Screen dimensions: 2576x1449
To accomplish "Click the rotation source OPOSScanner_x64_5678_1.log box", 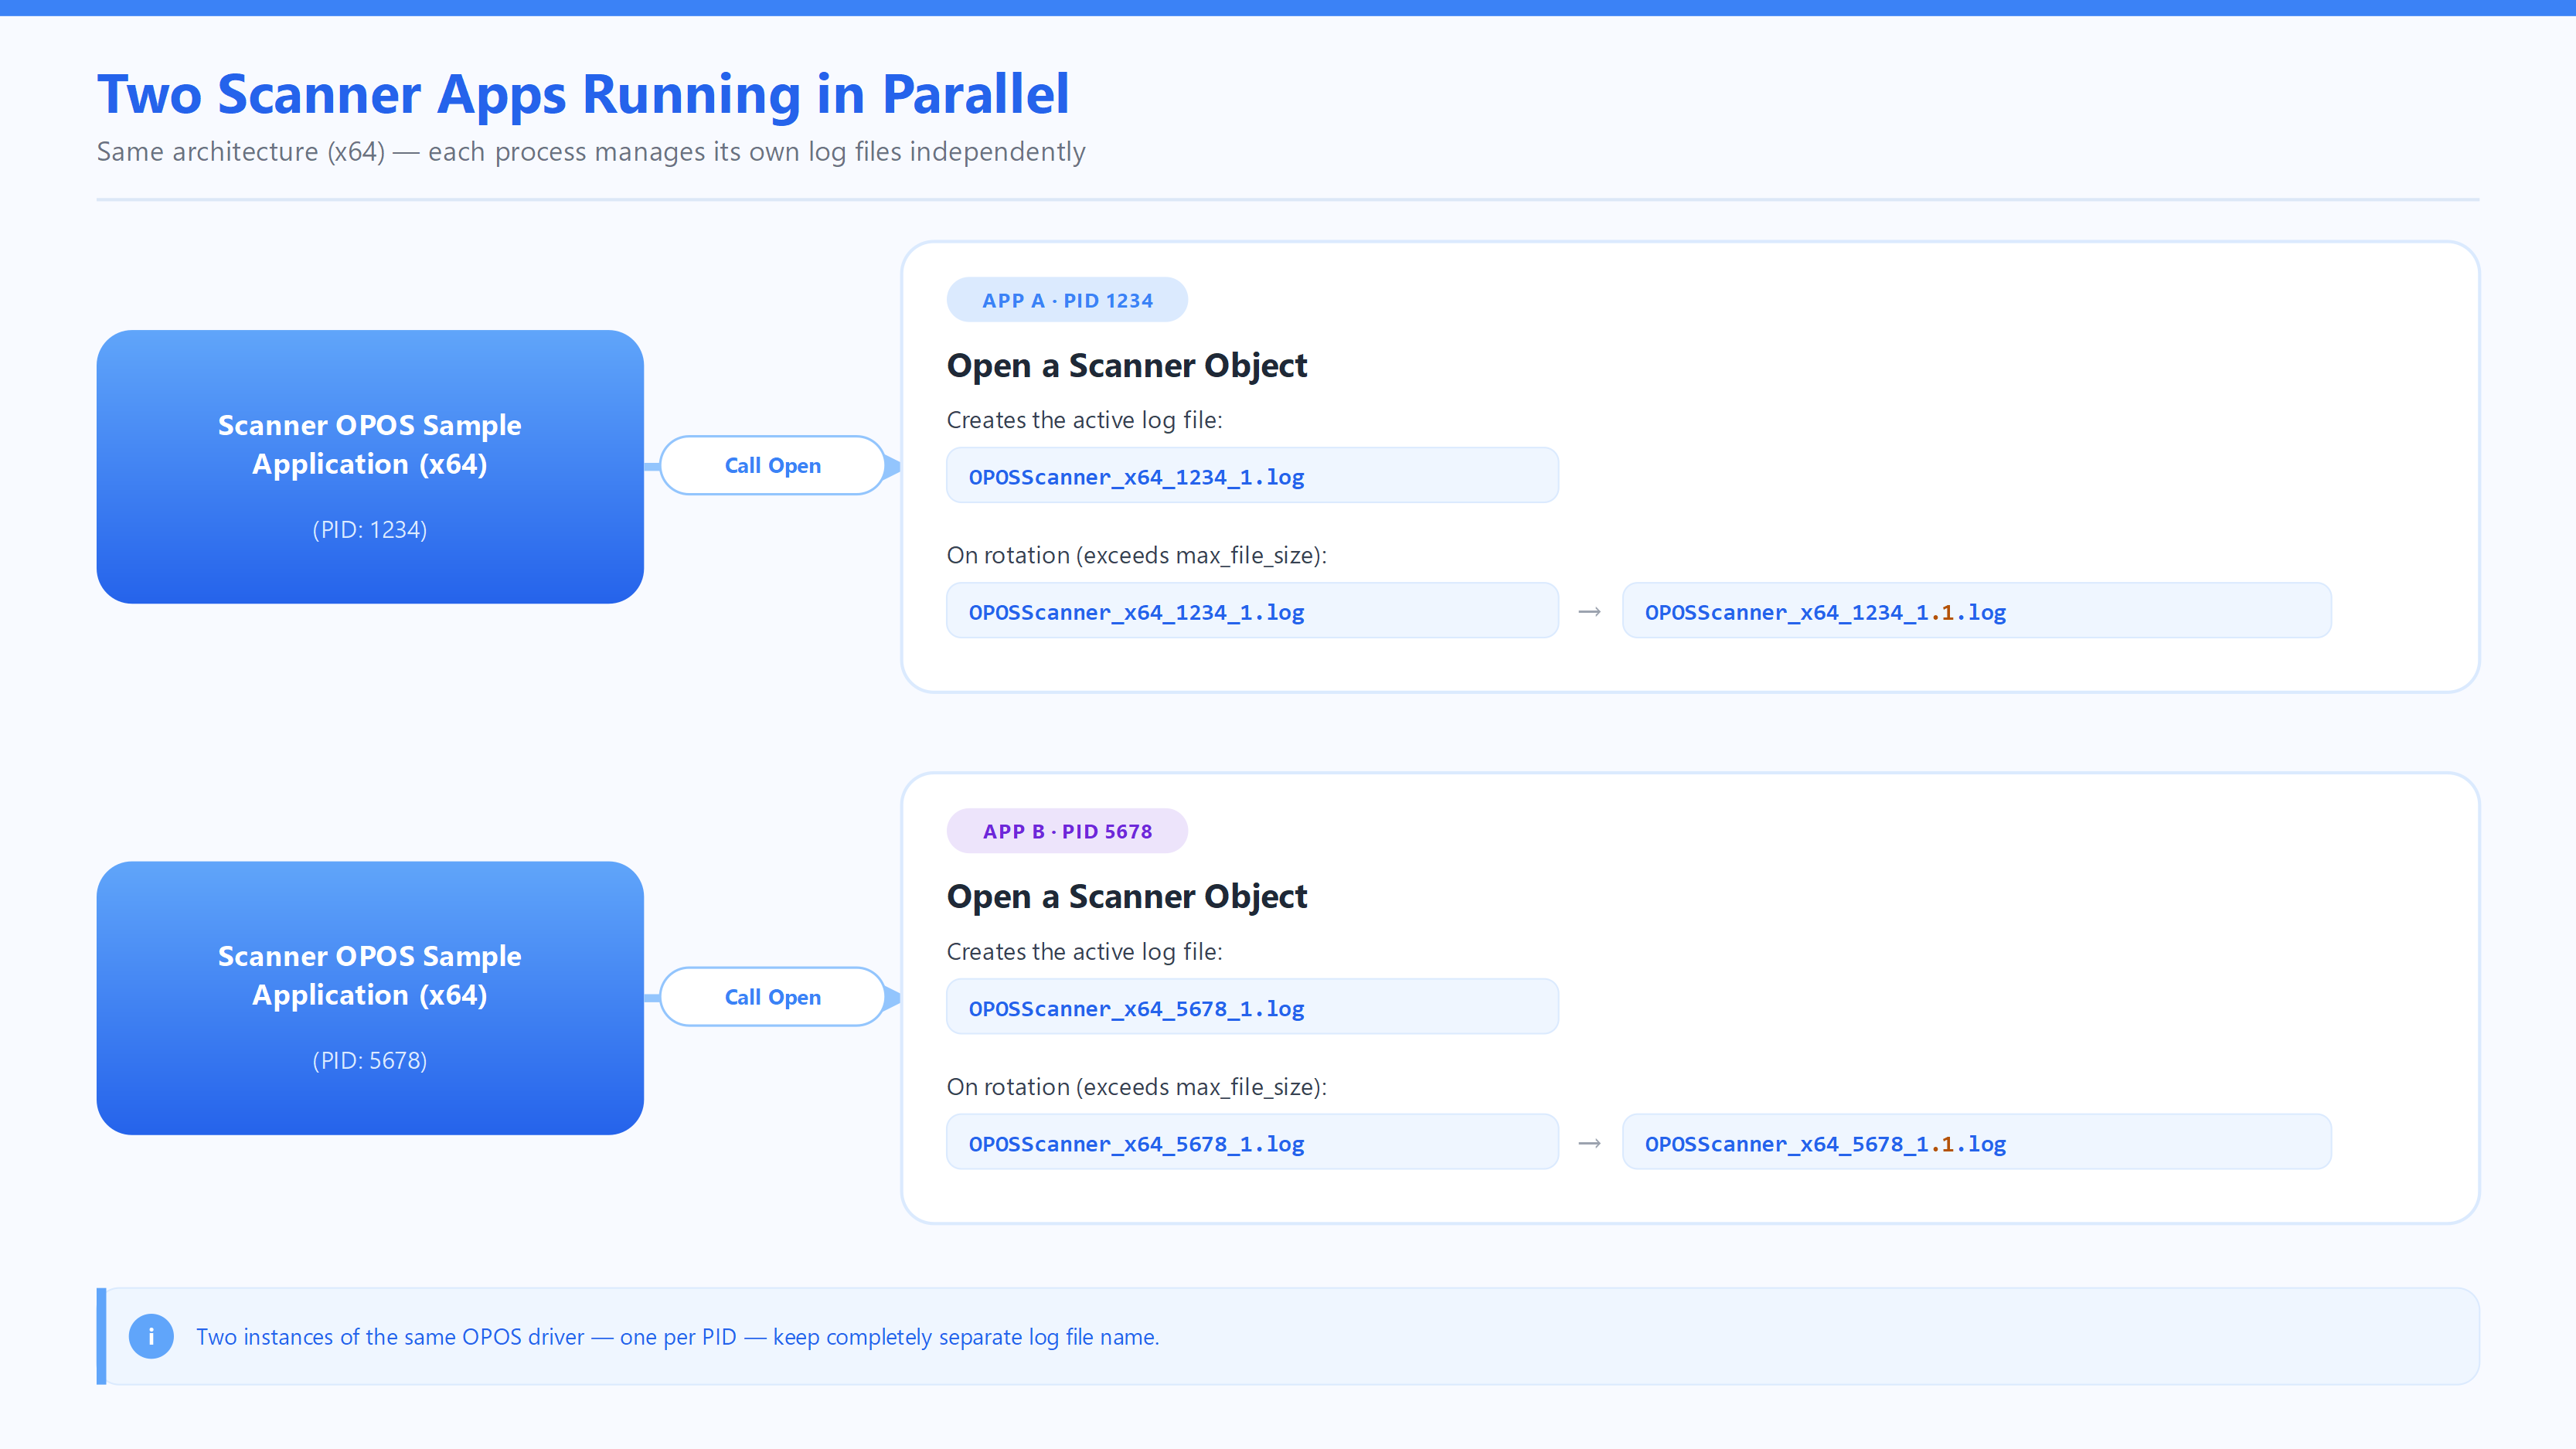I will (1252, 1142).
